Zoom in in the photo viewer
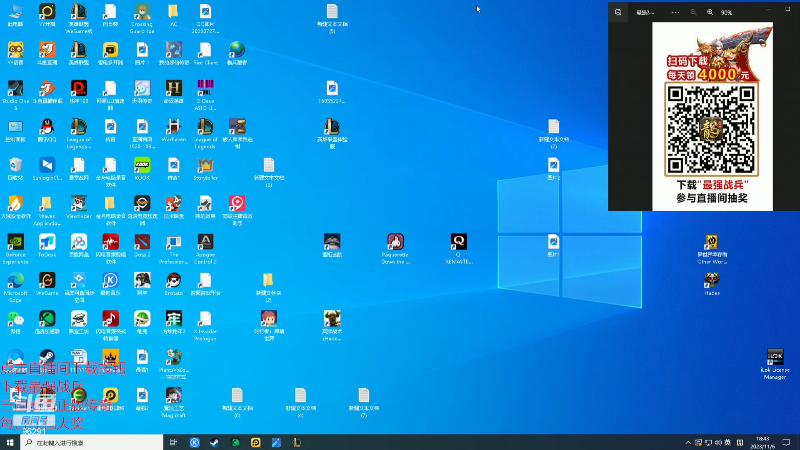 click(x=710, y=12)
